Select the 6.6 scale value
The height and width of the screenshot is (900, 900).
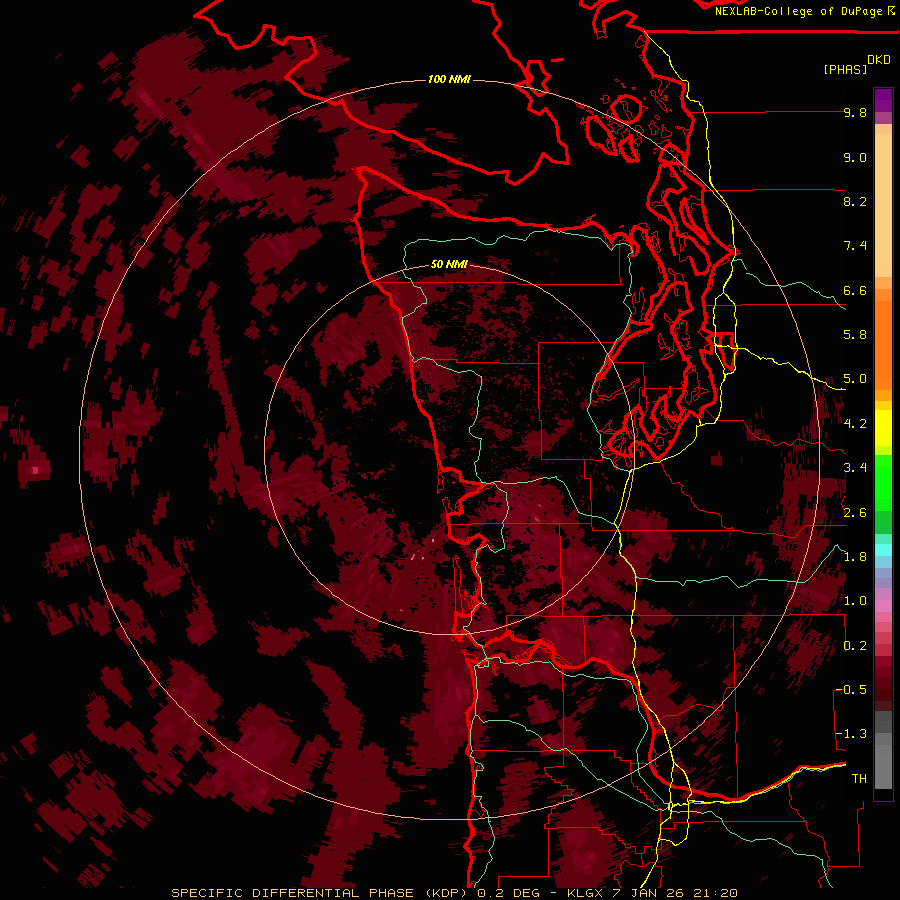855,291
